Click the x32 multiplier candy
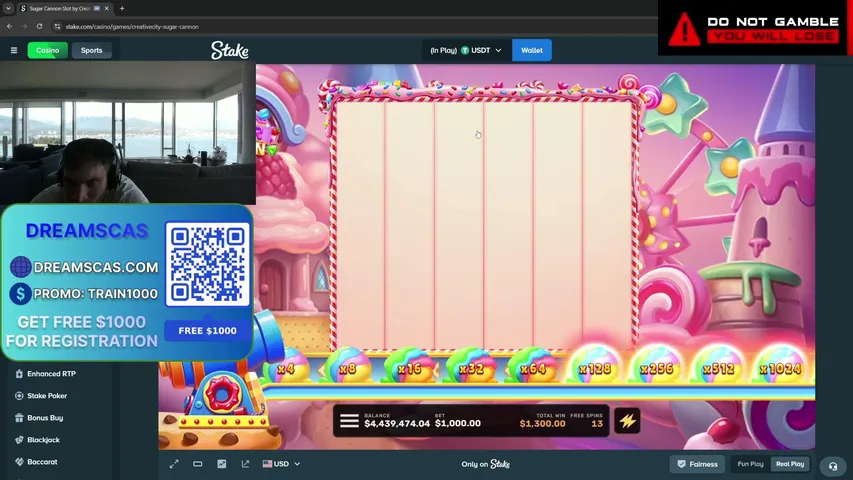This screenshot has height=480, width=853. [x=471, y=368]
